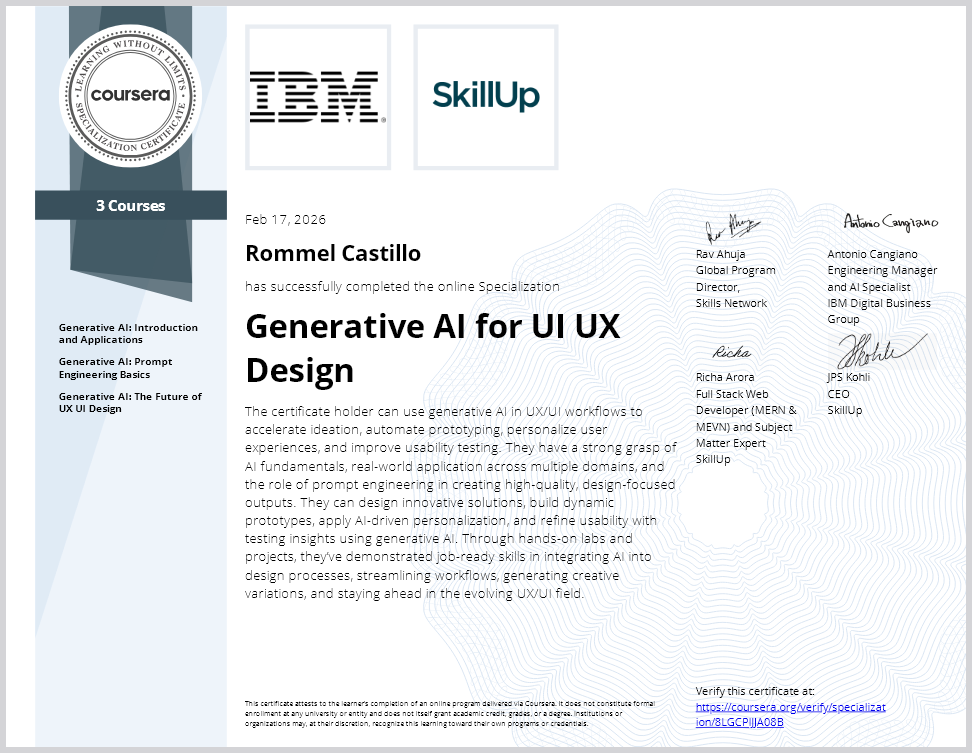Click the disclaimer fine print at bottom
The image size is (972, 753).
pyautogui.click(x=448, y=713)
